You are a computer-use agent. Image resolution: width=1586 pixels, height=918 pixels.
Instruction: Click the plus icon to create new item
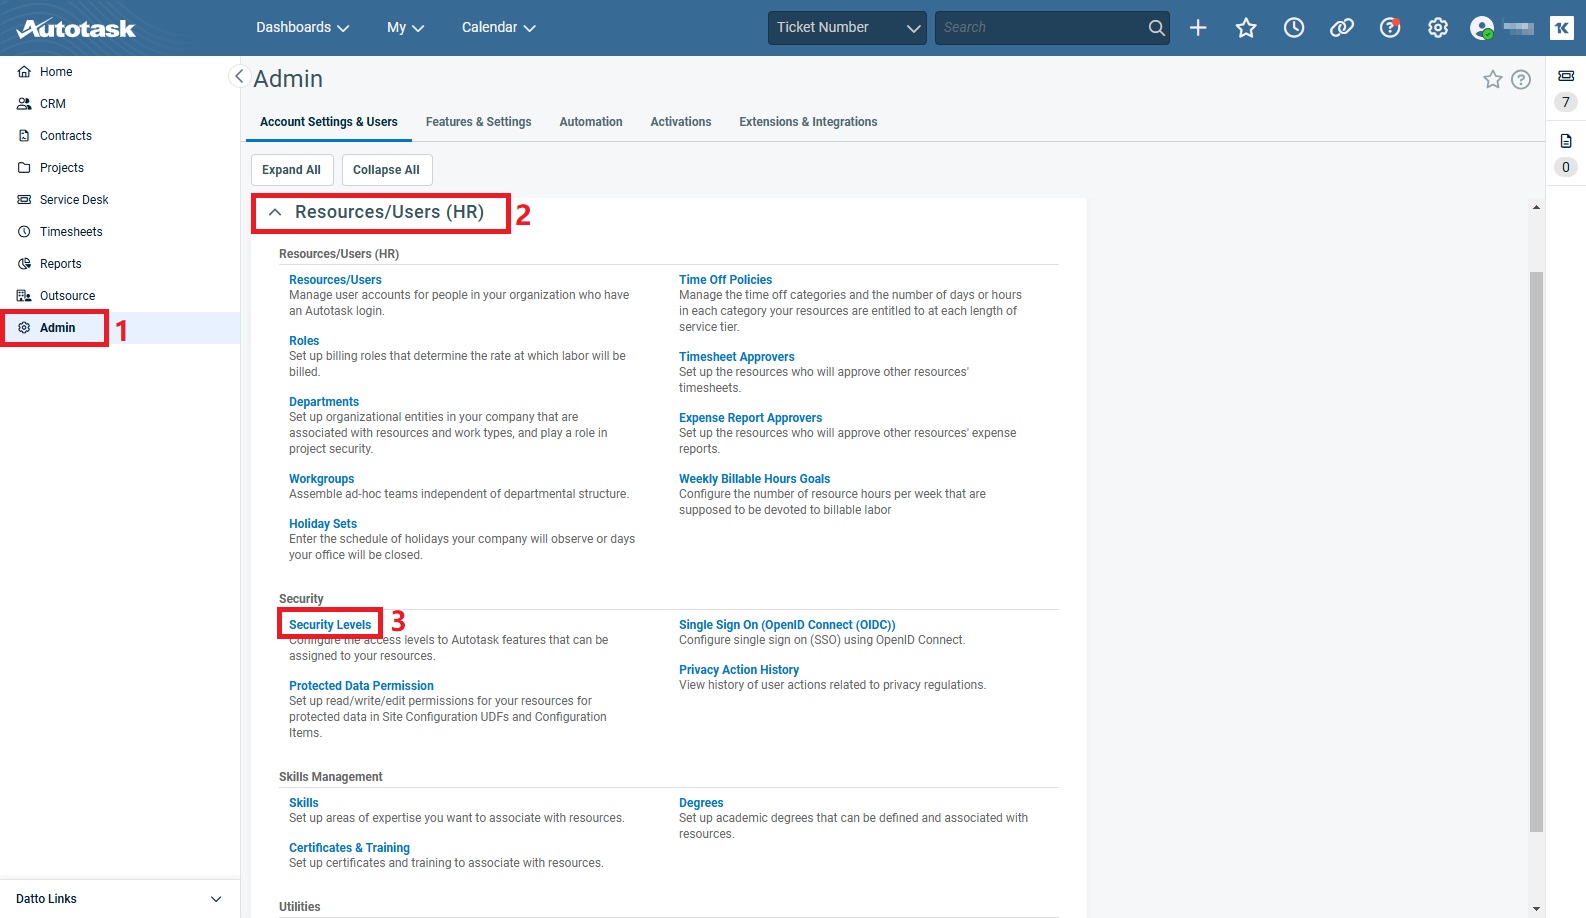(x=1198, y=28)
